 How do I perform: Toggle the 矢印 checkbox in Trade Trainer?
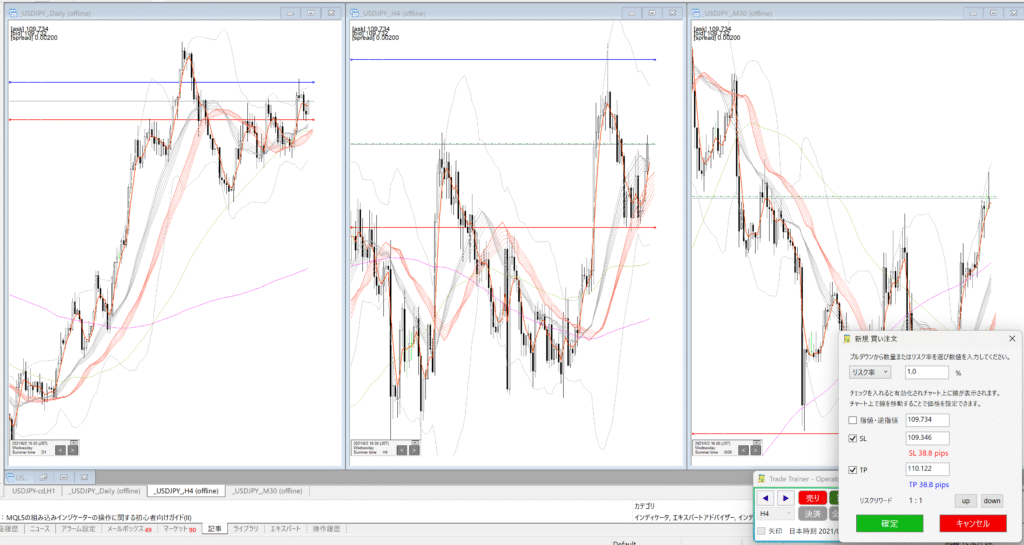(761, 531)
